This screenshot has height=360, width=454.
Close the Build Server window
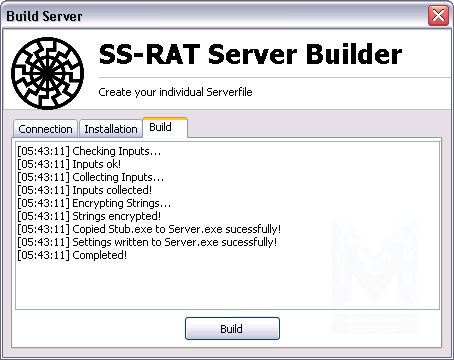point(438,15)
